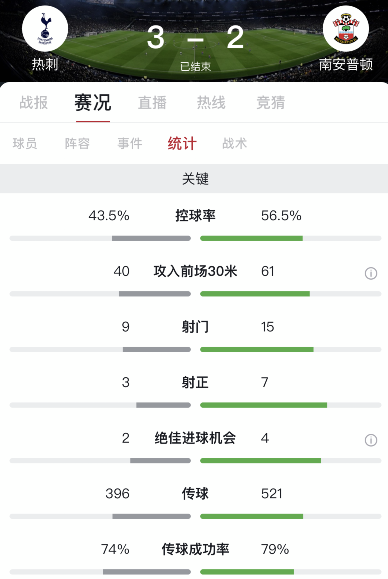Viewport: 388px width, 579px height.
Task: Open info icon beside 绝佳进球机会
Action: (x=371, y=440)
